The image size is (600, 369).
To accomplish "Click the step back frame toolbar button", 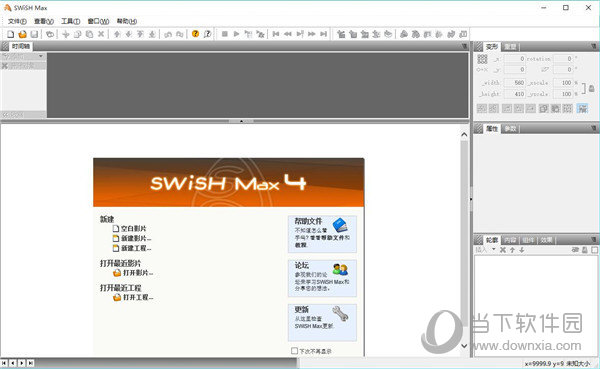I will coord(288,34).
